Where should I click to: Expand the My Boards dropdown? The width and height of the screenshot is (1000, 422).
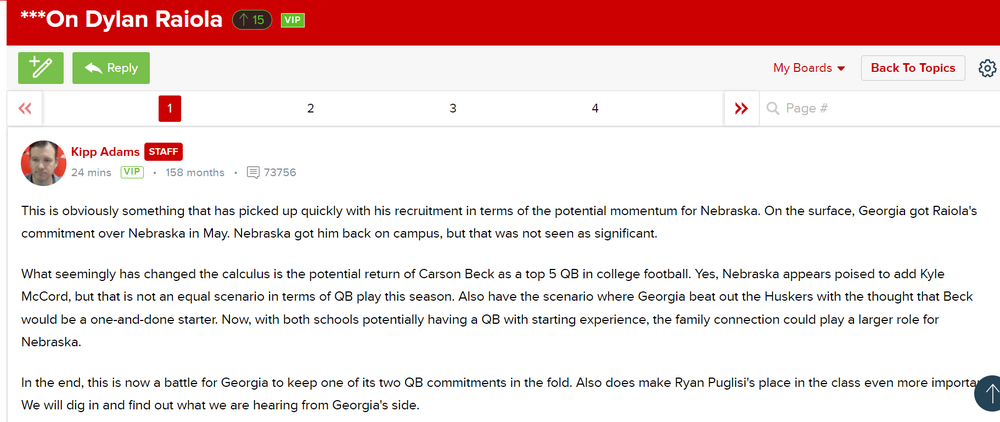pyautogui.click(x=809, y=68)
